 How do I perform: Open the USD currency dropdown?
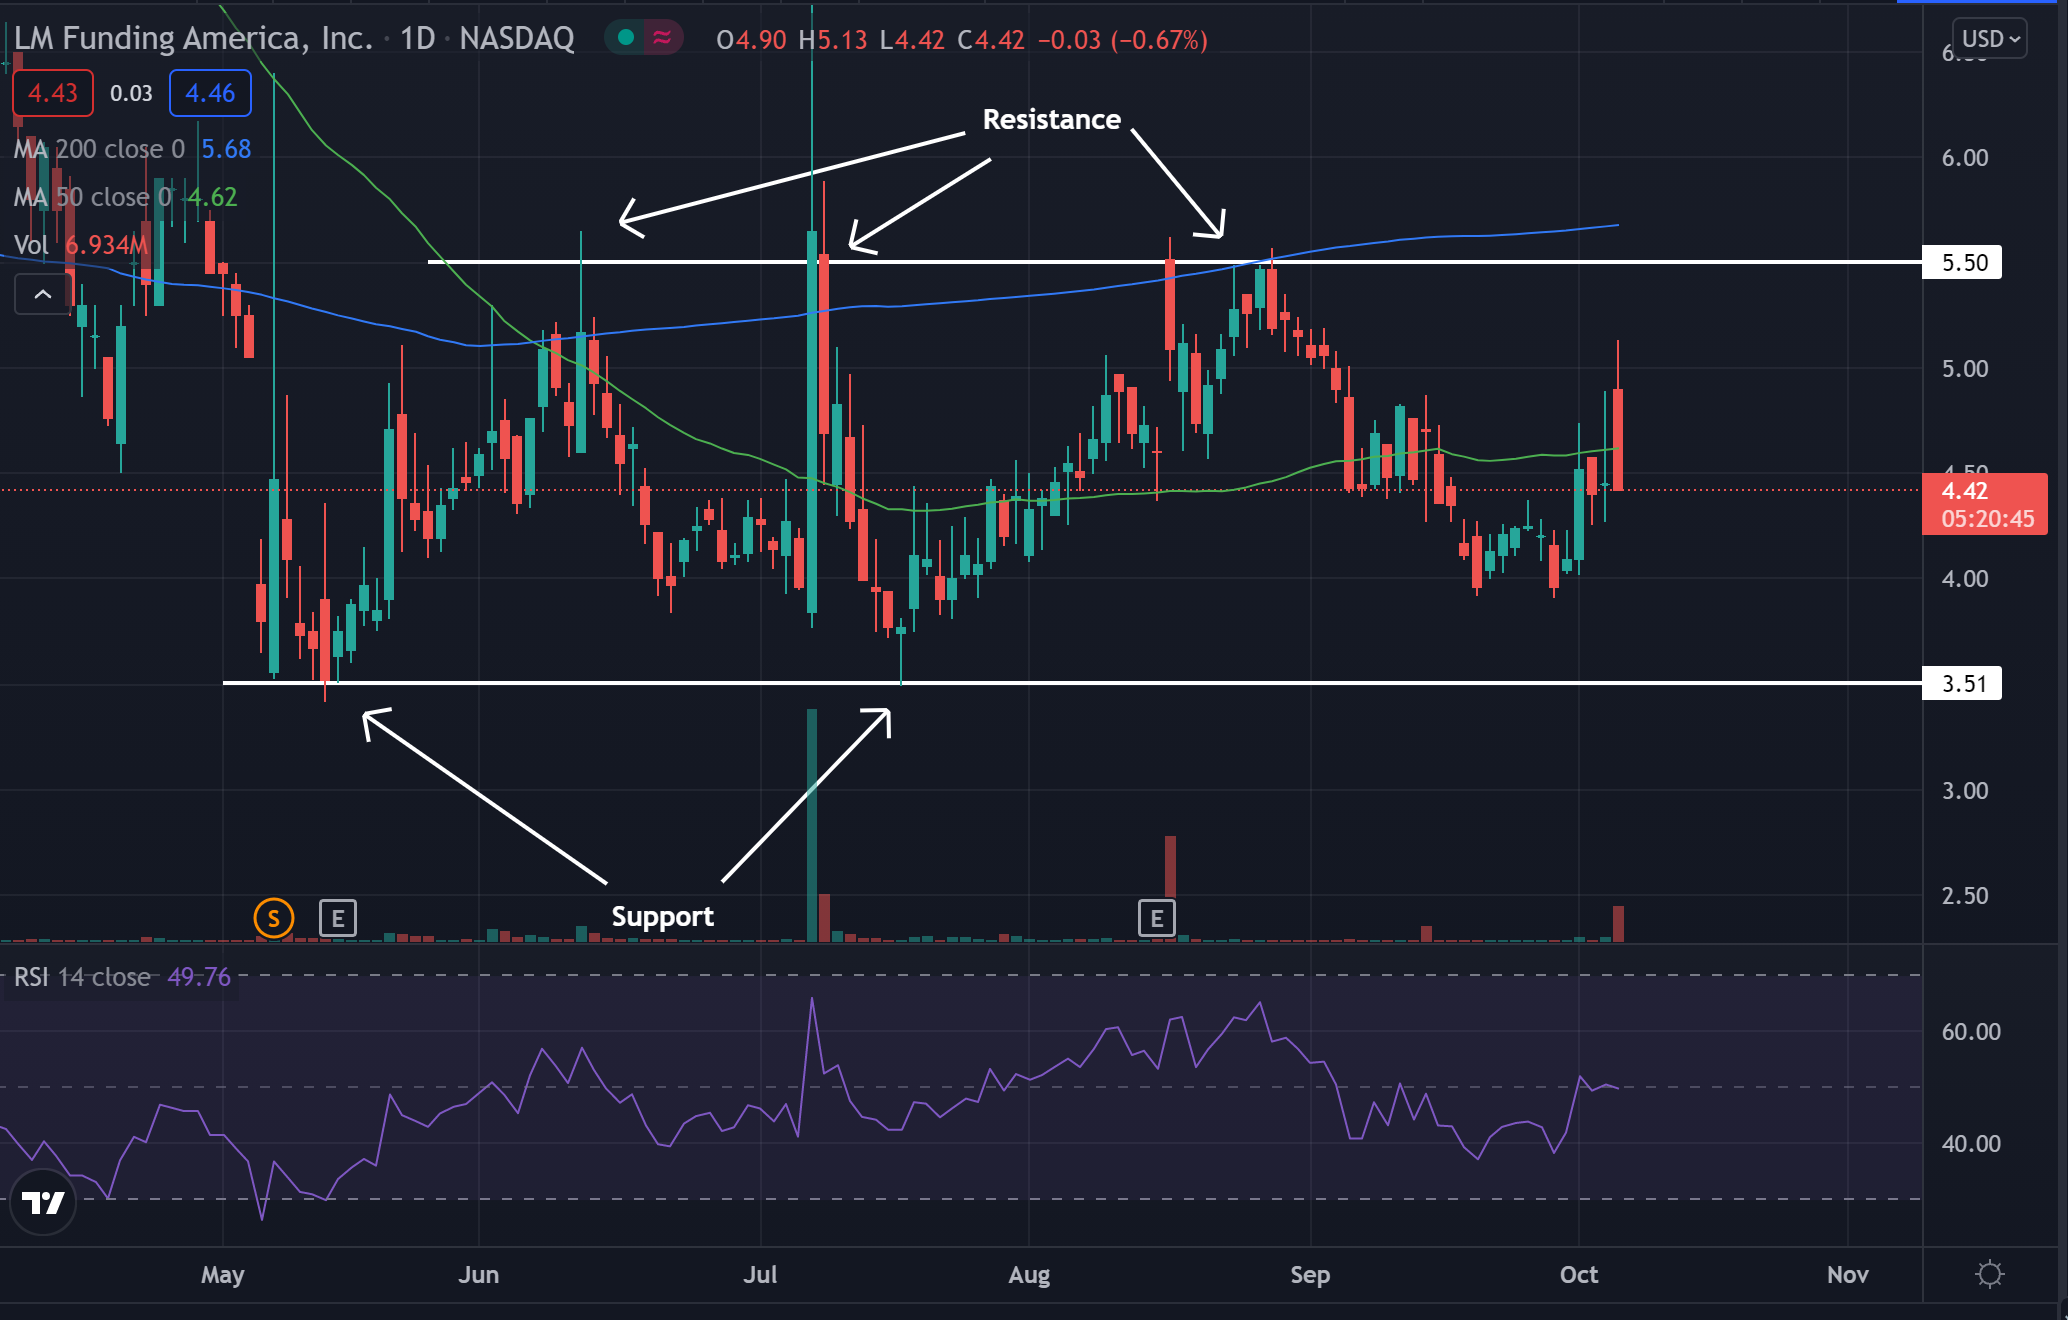pos(1990,39)
